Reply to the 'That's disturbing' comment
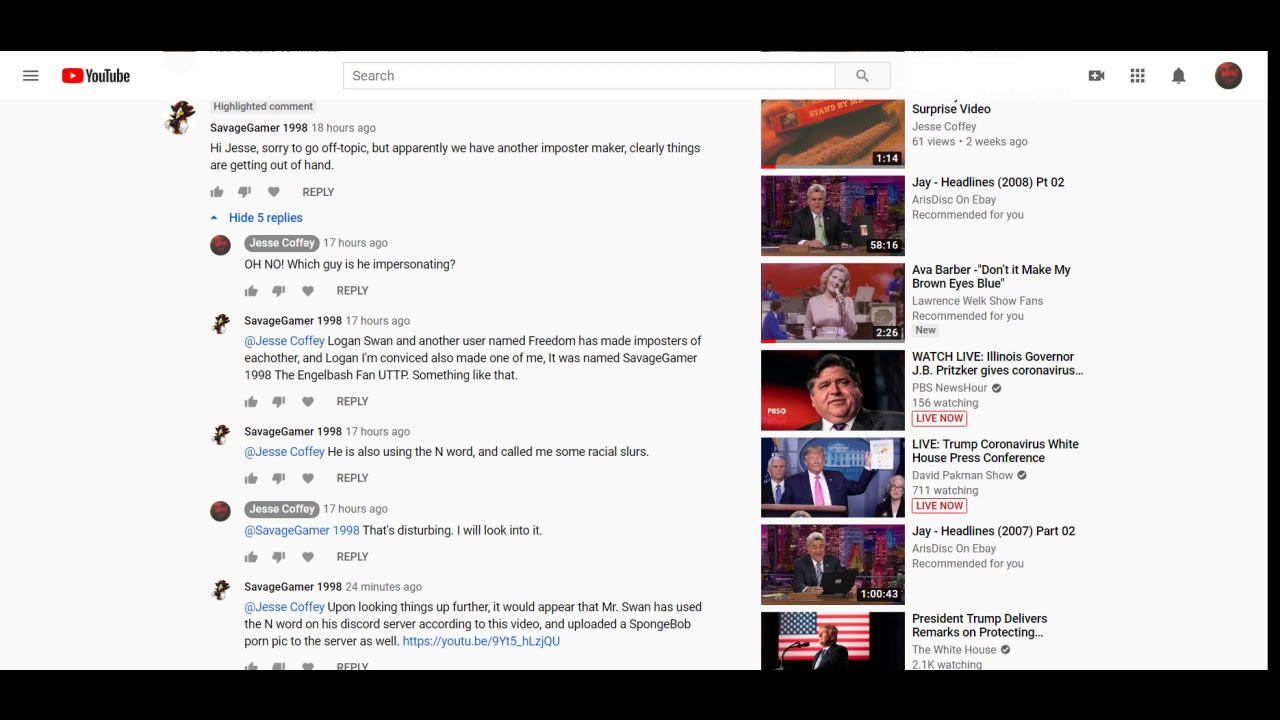 click(352, 557)
